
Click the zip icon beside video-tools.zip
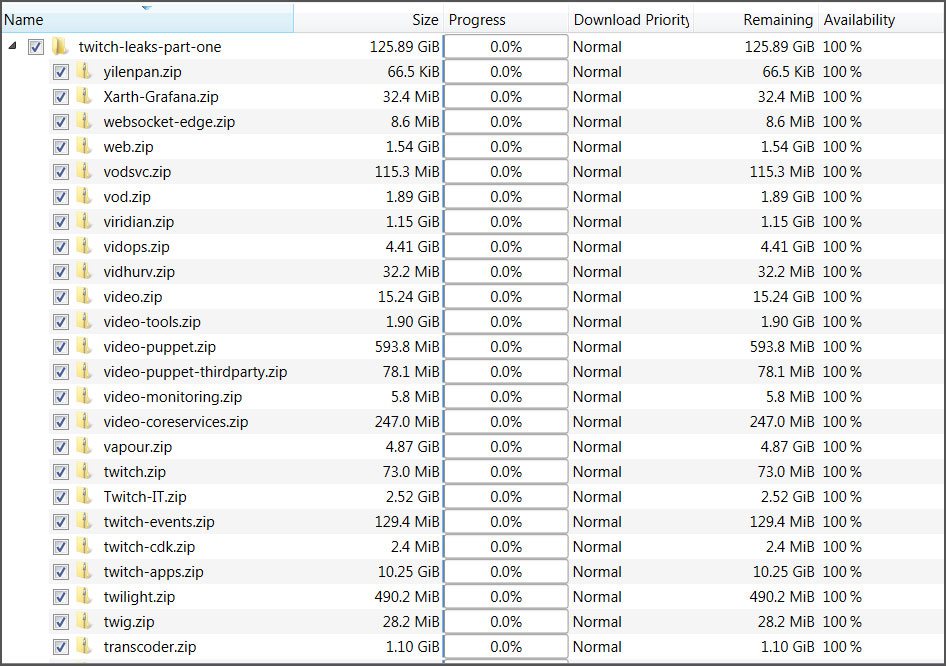click(84, 322)
